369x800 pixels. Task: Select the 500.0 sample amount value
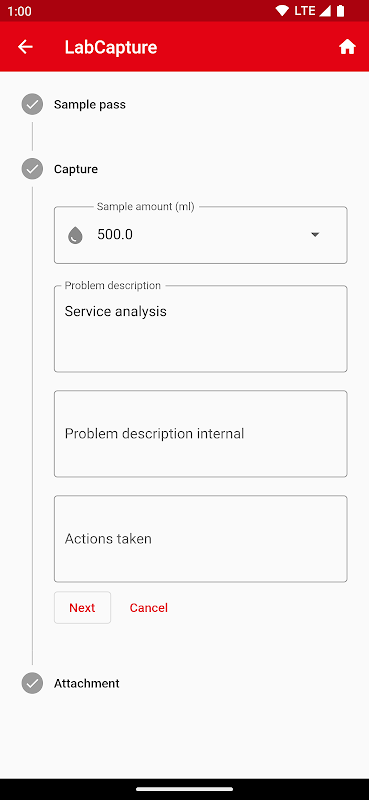(115, 235)
